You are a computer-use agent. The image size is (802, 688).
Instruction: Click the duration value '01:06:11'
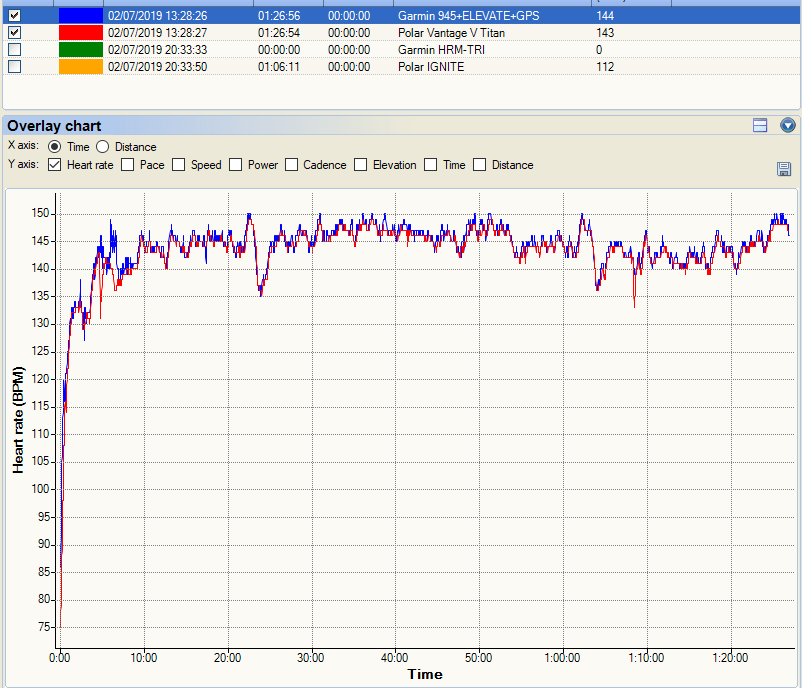(x=279, y=66)
